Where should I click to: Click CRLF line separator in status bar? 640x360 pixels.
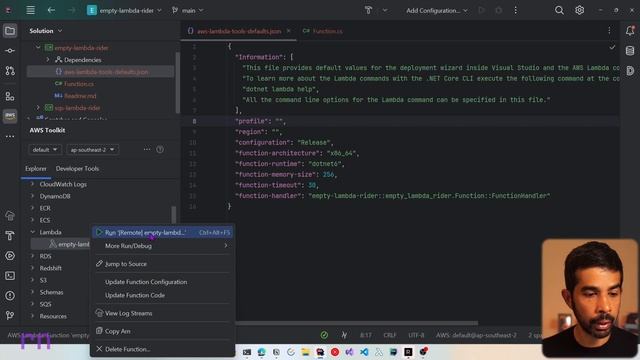tap(390, 335)
